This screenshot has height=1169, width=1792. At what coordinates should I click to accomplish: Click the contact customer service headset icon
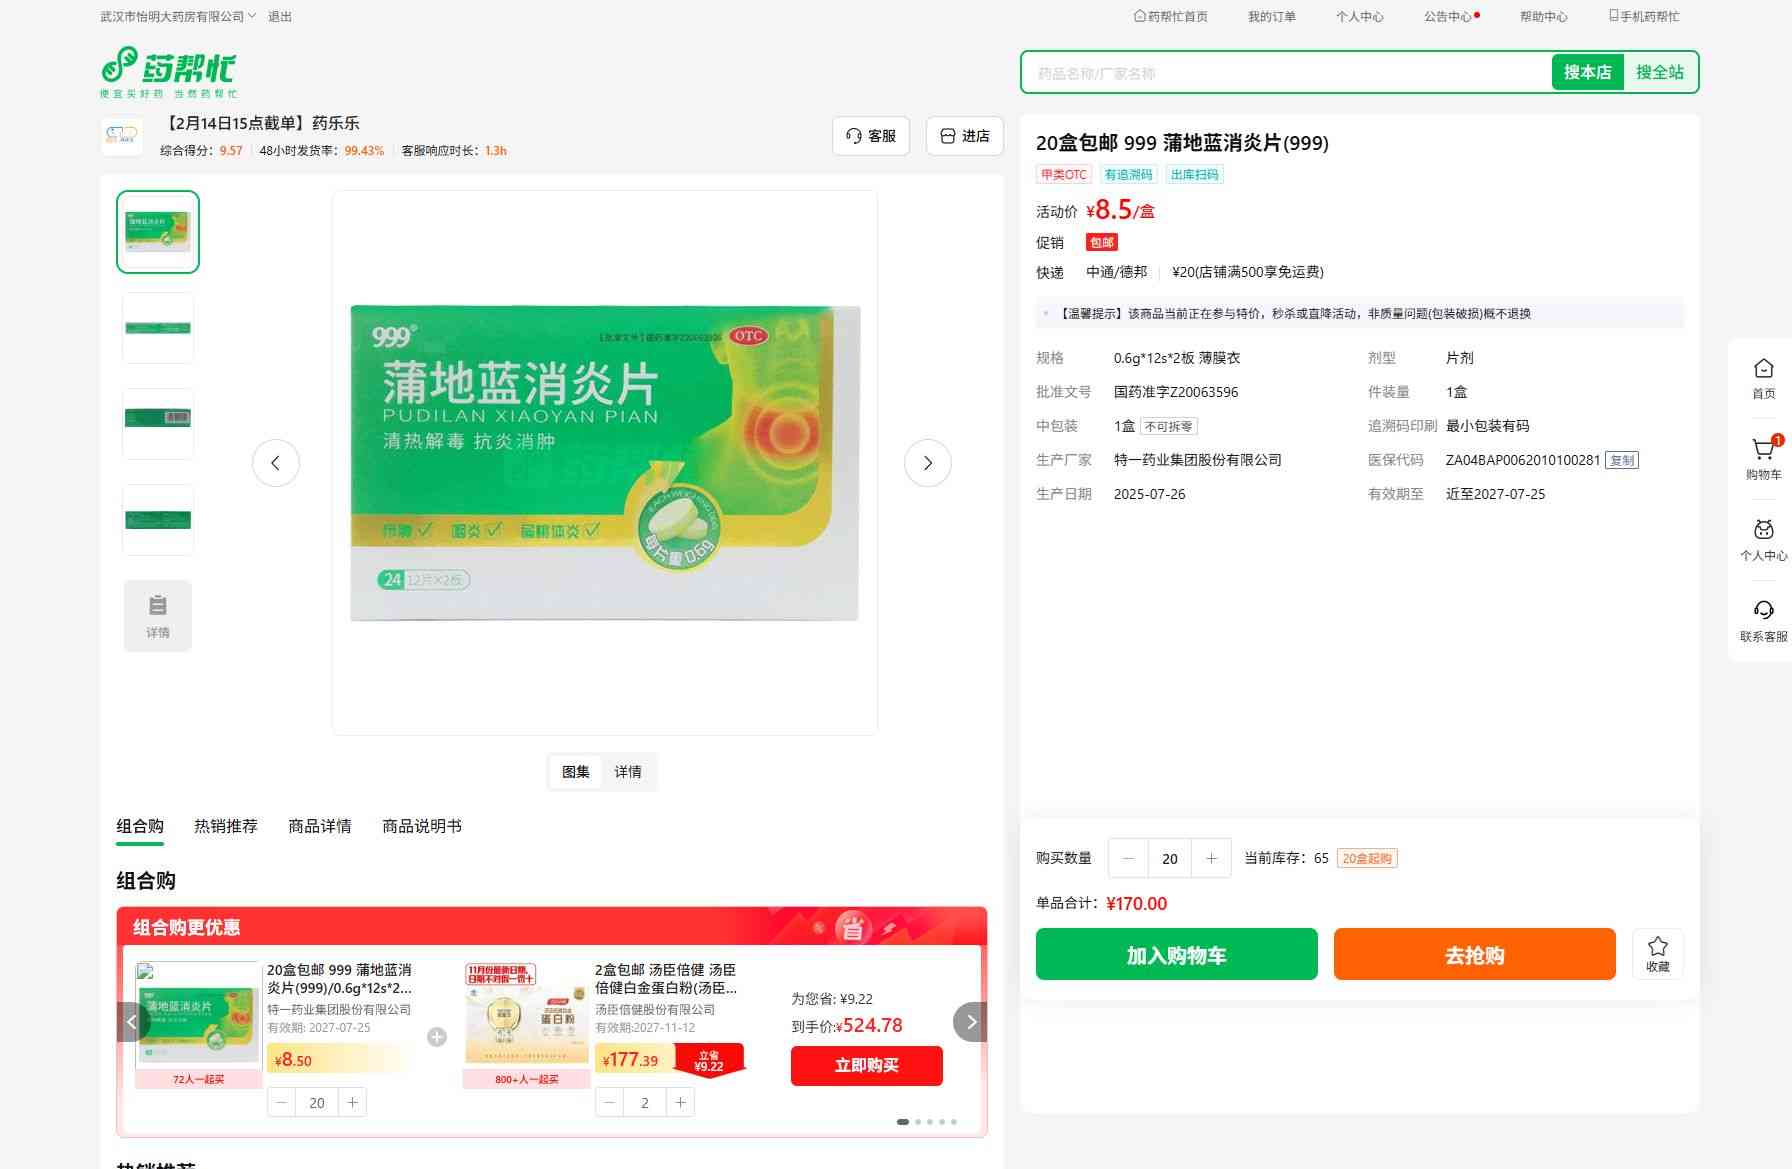coord(1763,611)
